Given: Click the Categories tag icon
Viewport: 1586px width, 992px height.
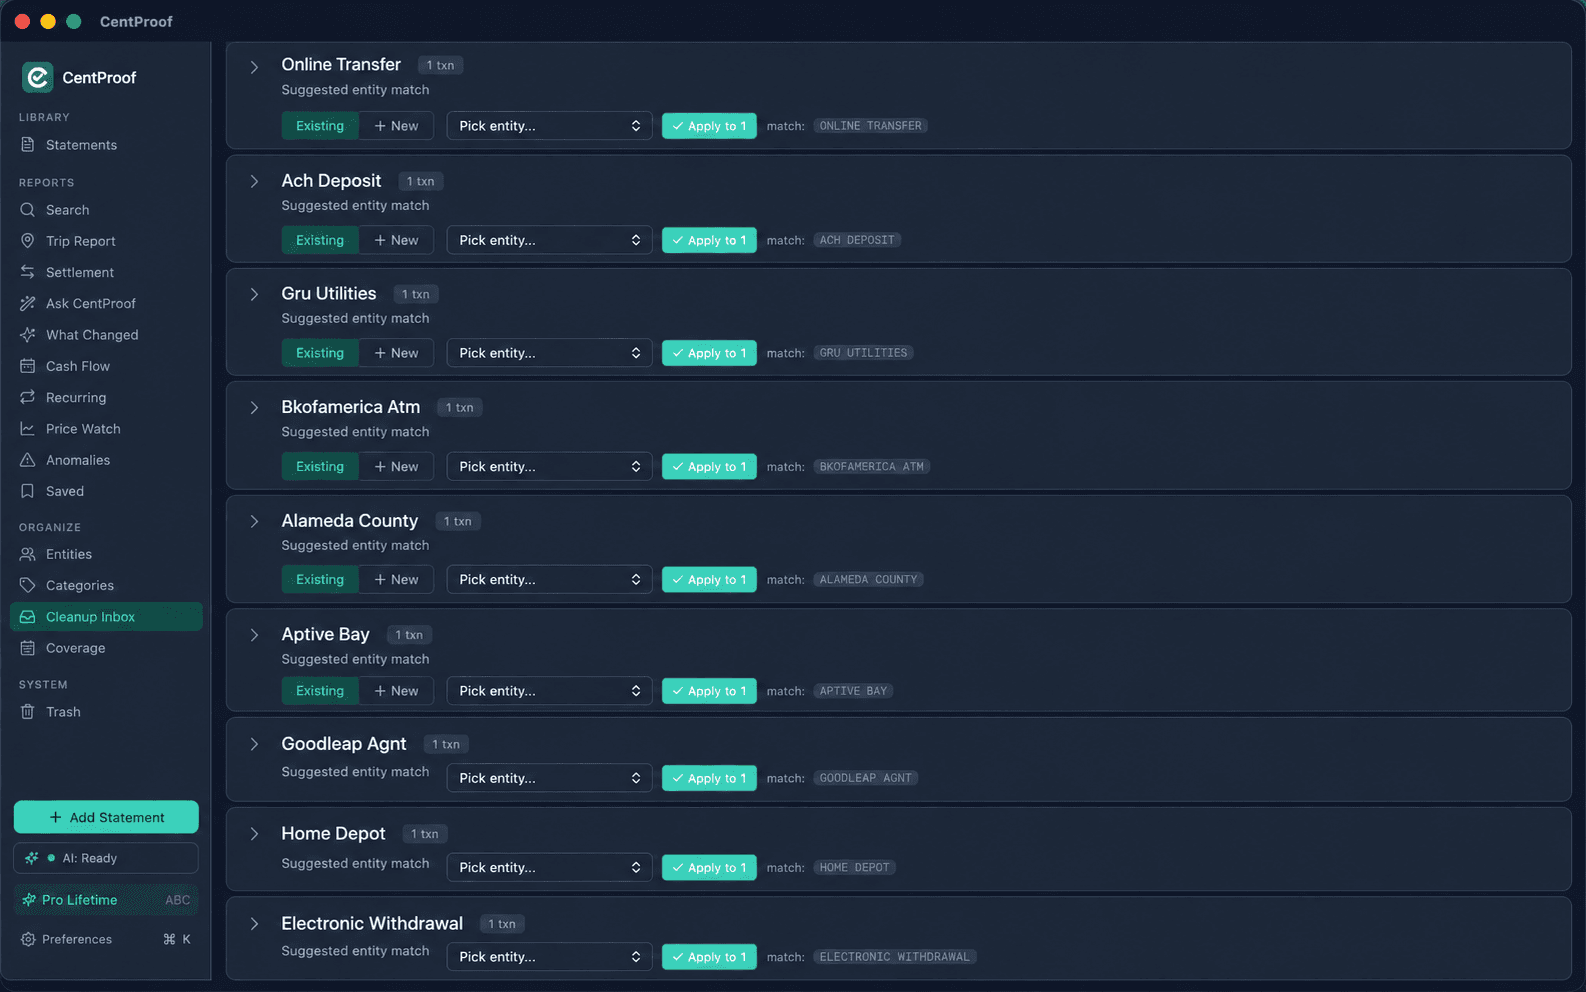Looking at the screenshot, I should click(28, 585).
